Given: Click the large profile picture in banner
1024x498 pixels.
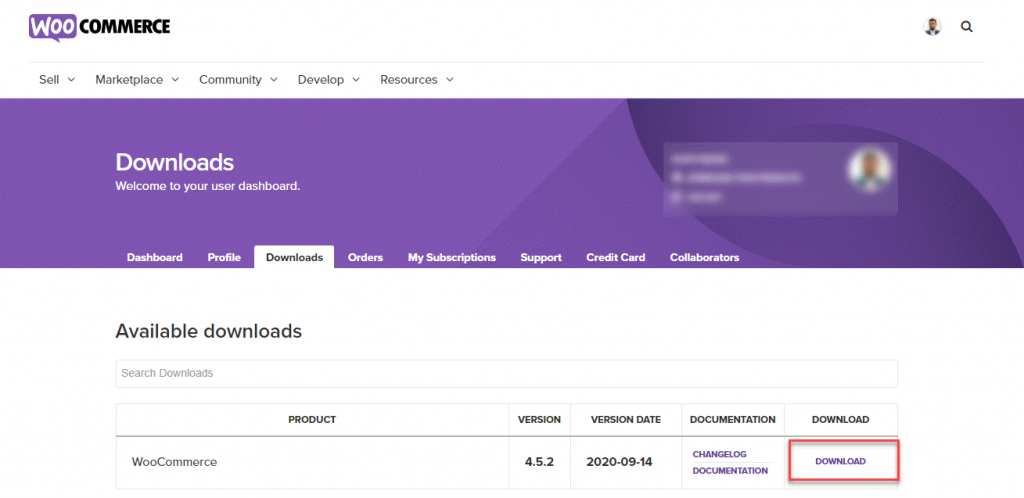Looking at the screenshot, I should click(x=869, y=170).
